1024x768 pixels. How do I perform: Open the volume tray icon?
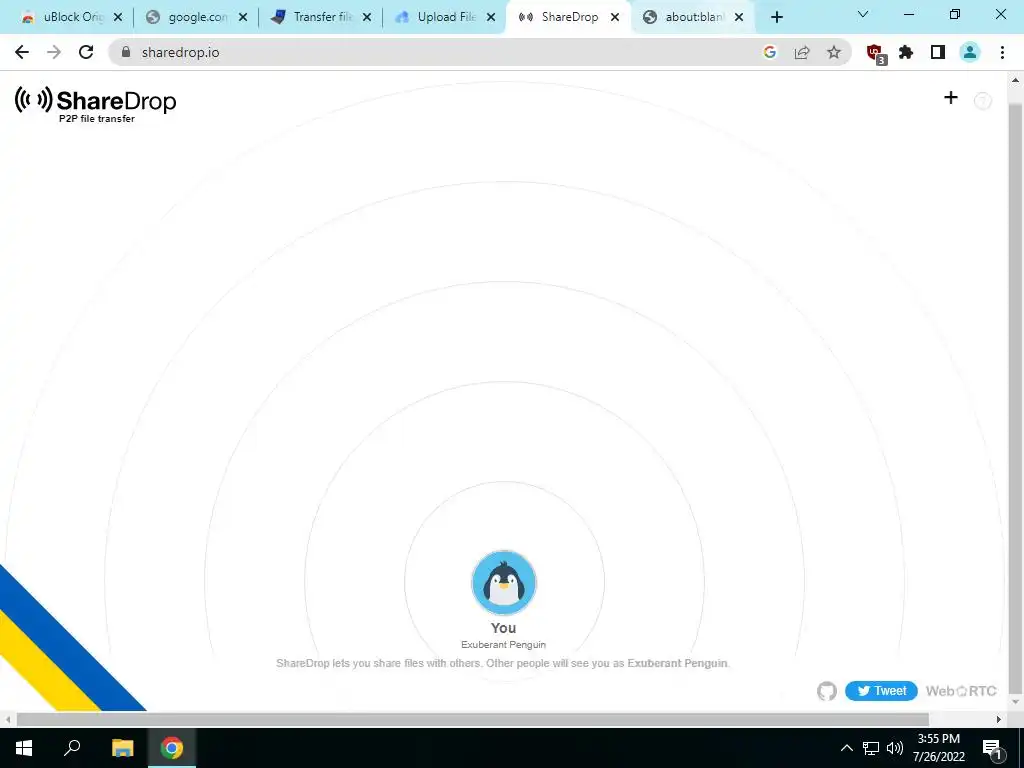895,748
